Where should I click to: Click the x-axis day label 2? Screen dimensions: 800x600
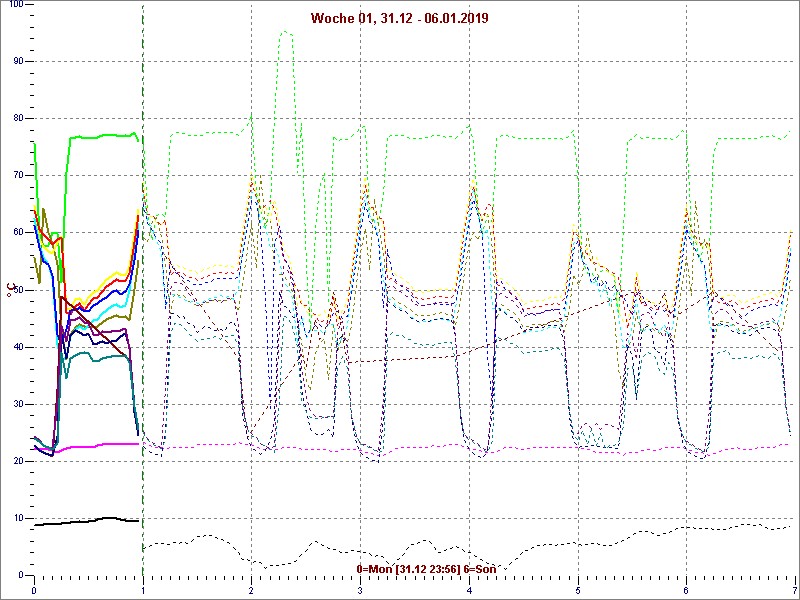(x=252, y=590)
